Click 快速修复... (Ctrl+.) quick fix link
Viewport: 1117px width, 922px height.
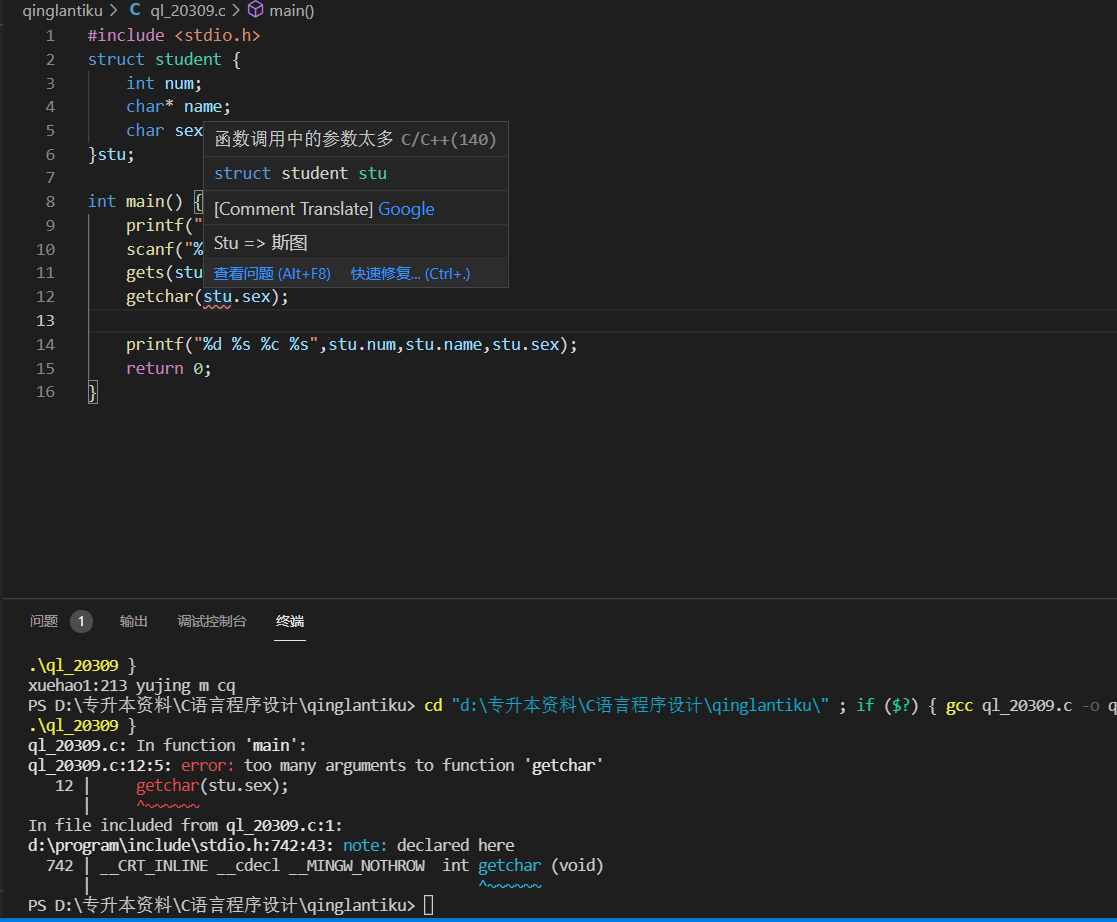[410, 274]
